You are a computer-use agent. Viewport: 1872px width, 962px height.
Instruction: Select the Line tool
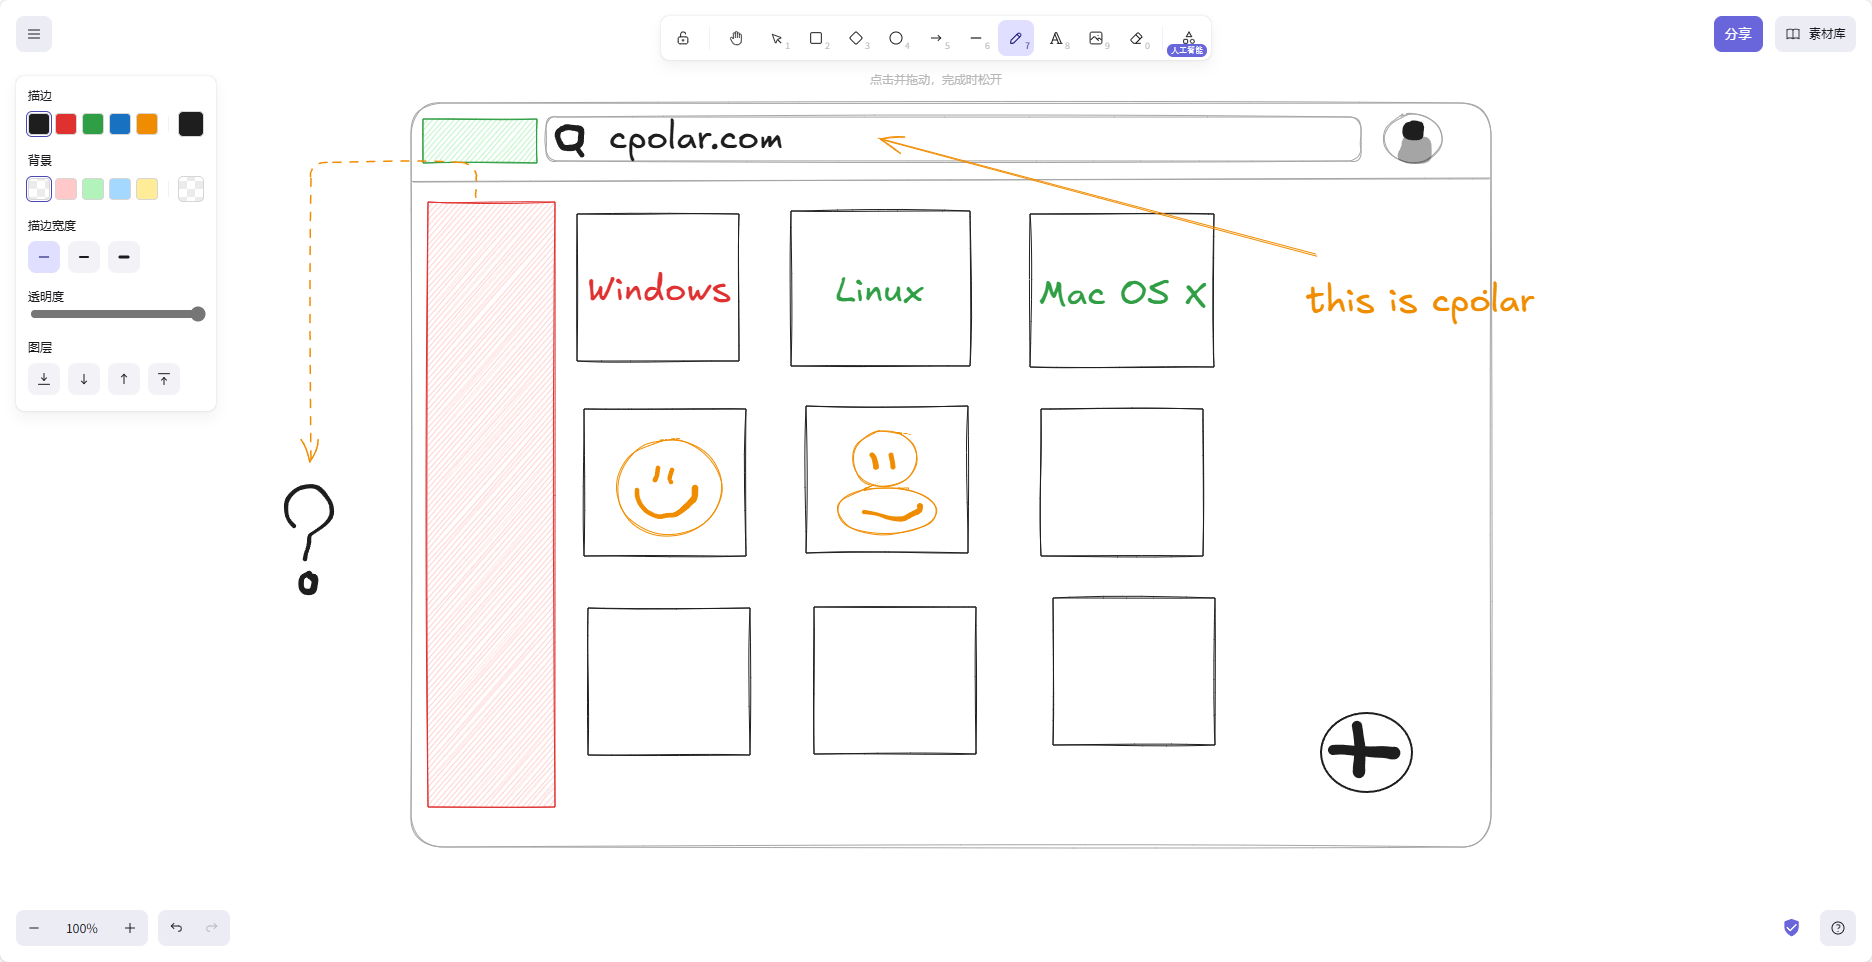977,38
